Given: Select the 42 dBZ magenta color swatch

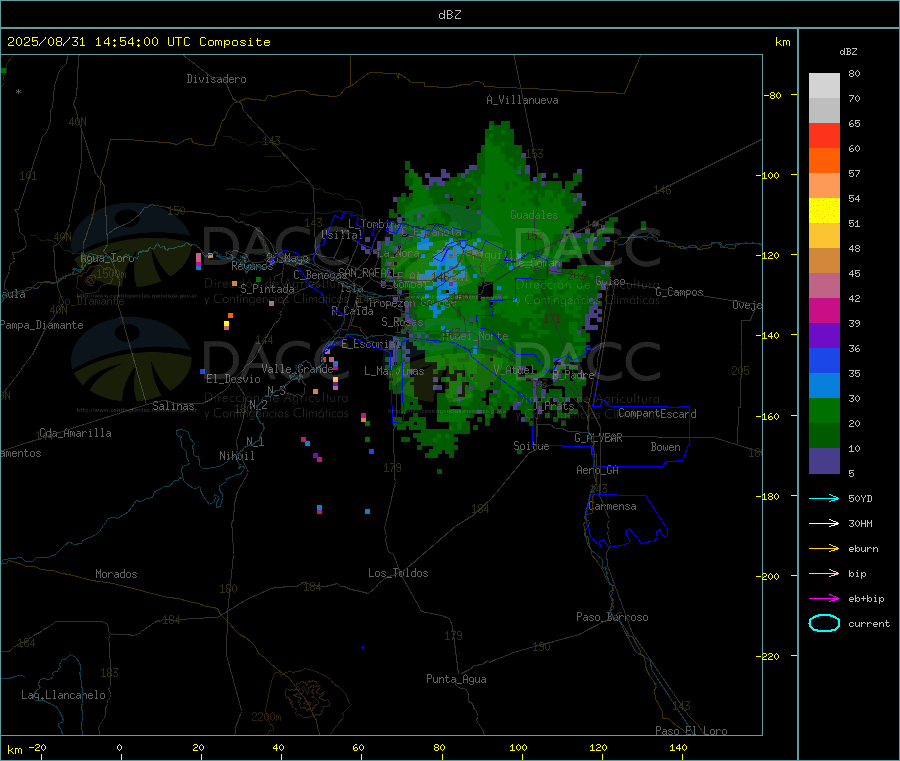Looking at the screenshot, I should click(824, 310).
